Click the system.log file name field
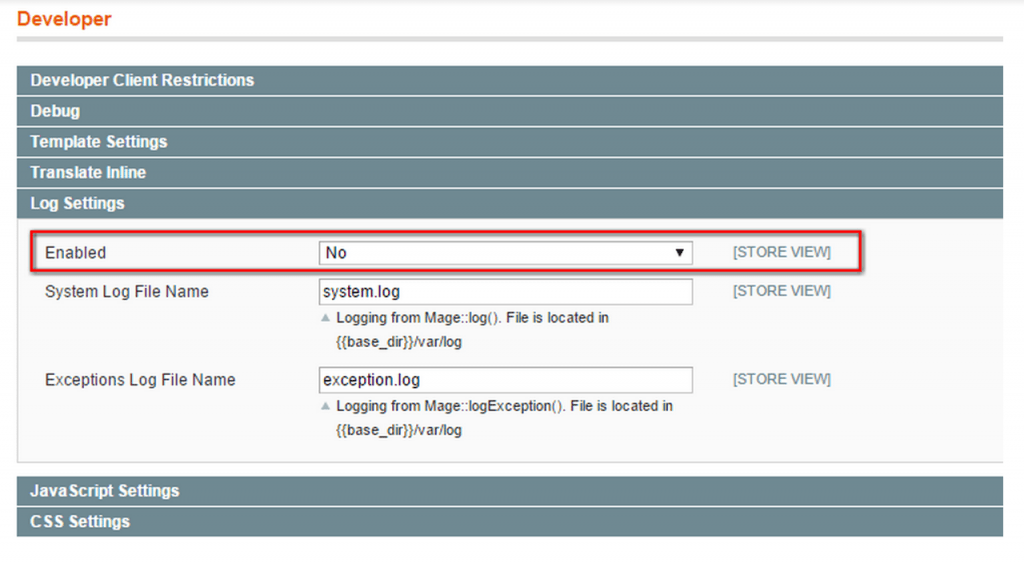The width and height of the screenshot is (1024, 563). pyautogui.click(x=505, y=291)
